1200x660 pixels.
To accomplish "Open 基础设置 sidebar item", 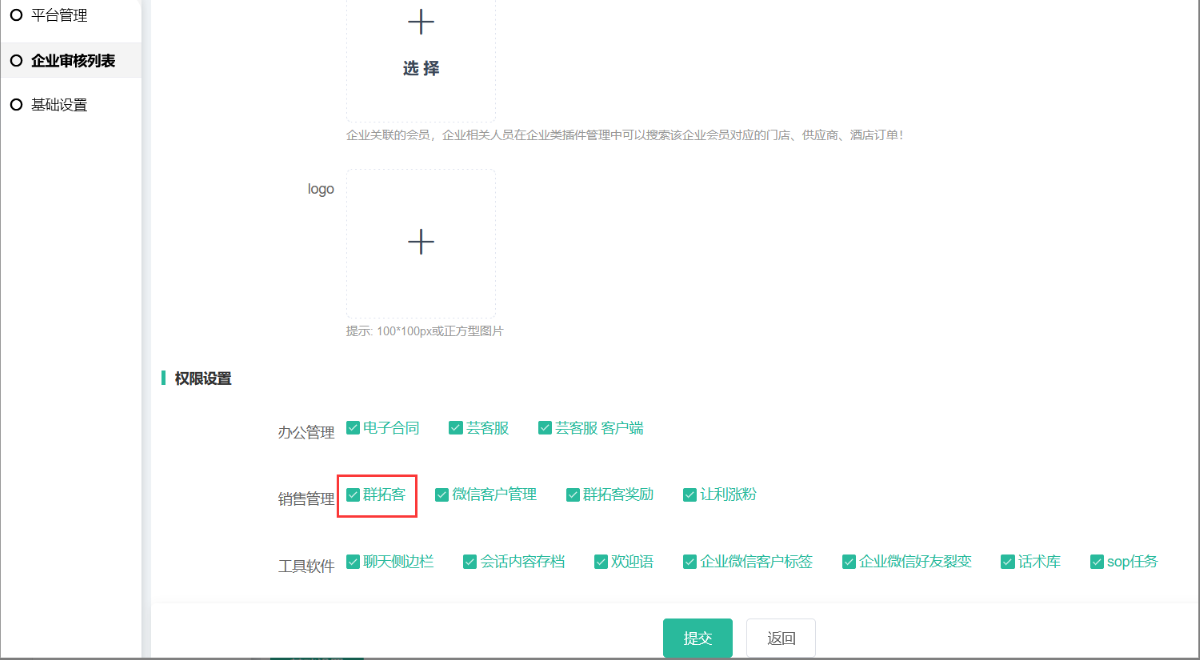I will (59, 105).
